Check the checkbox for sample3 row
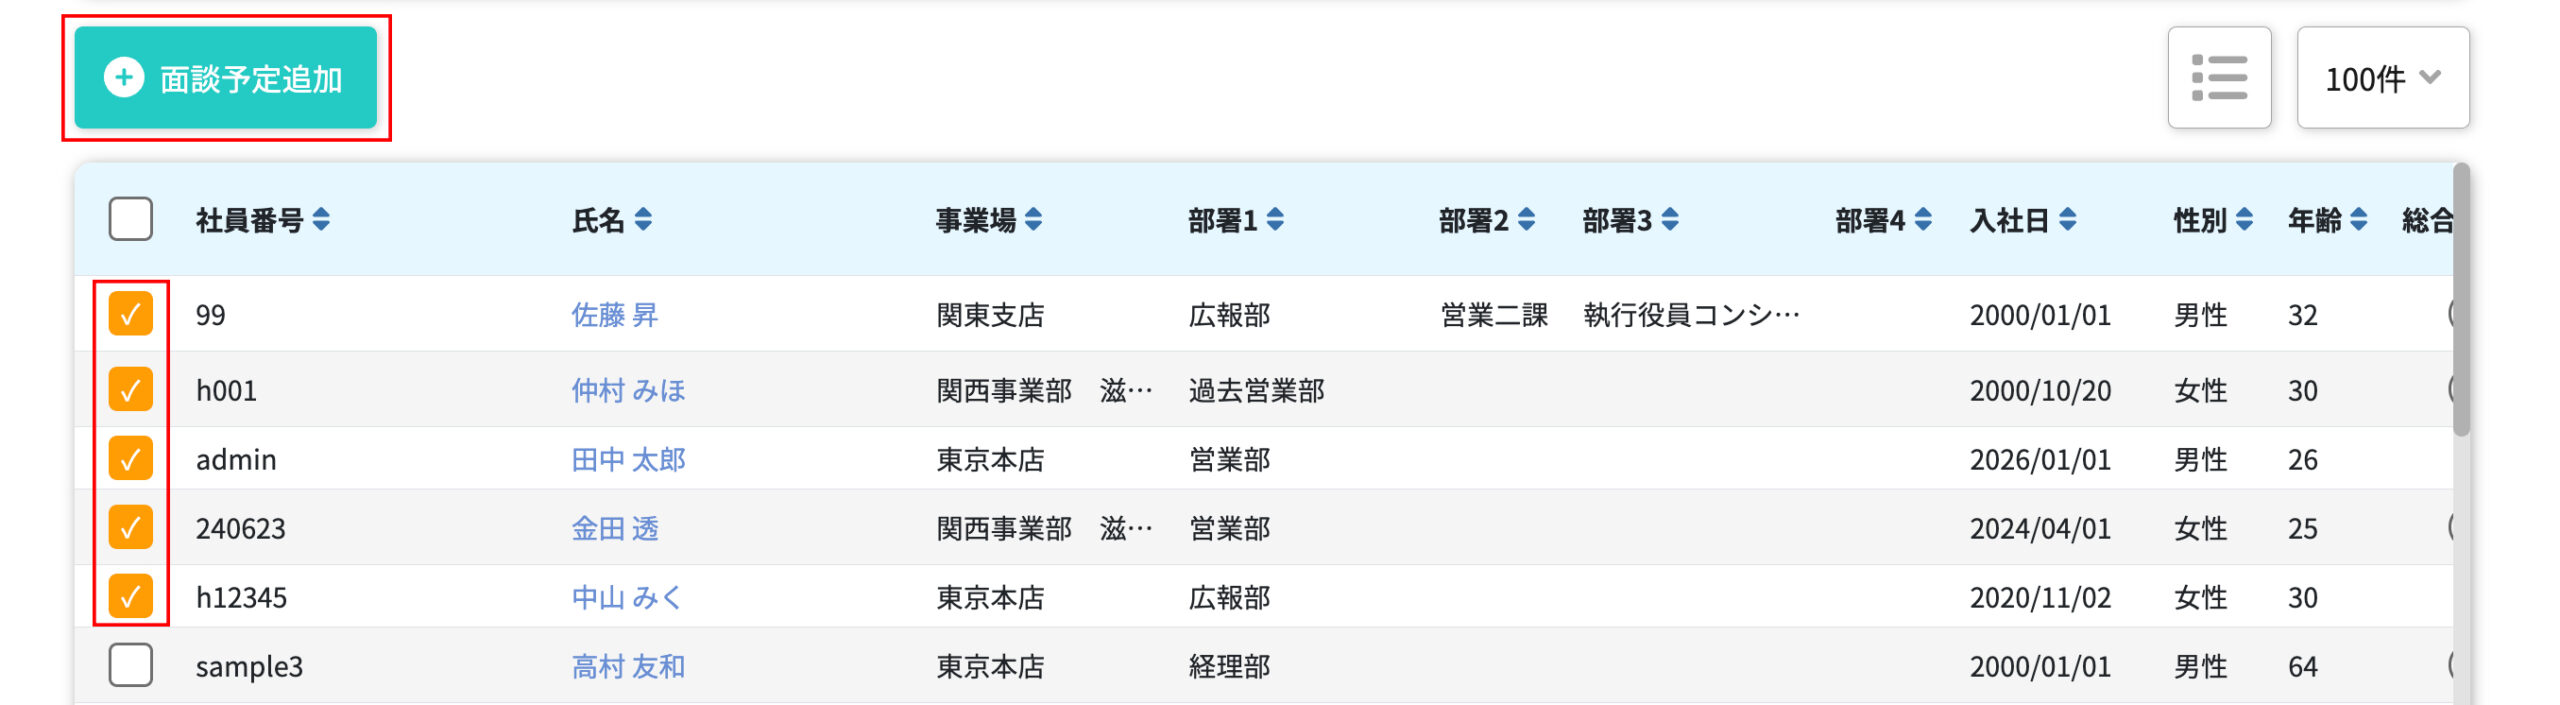 click(x=131, y=665)
